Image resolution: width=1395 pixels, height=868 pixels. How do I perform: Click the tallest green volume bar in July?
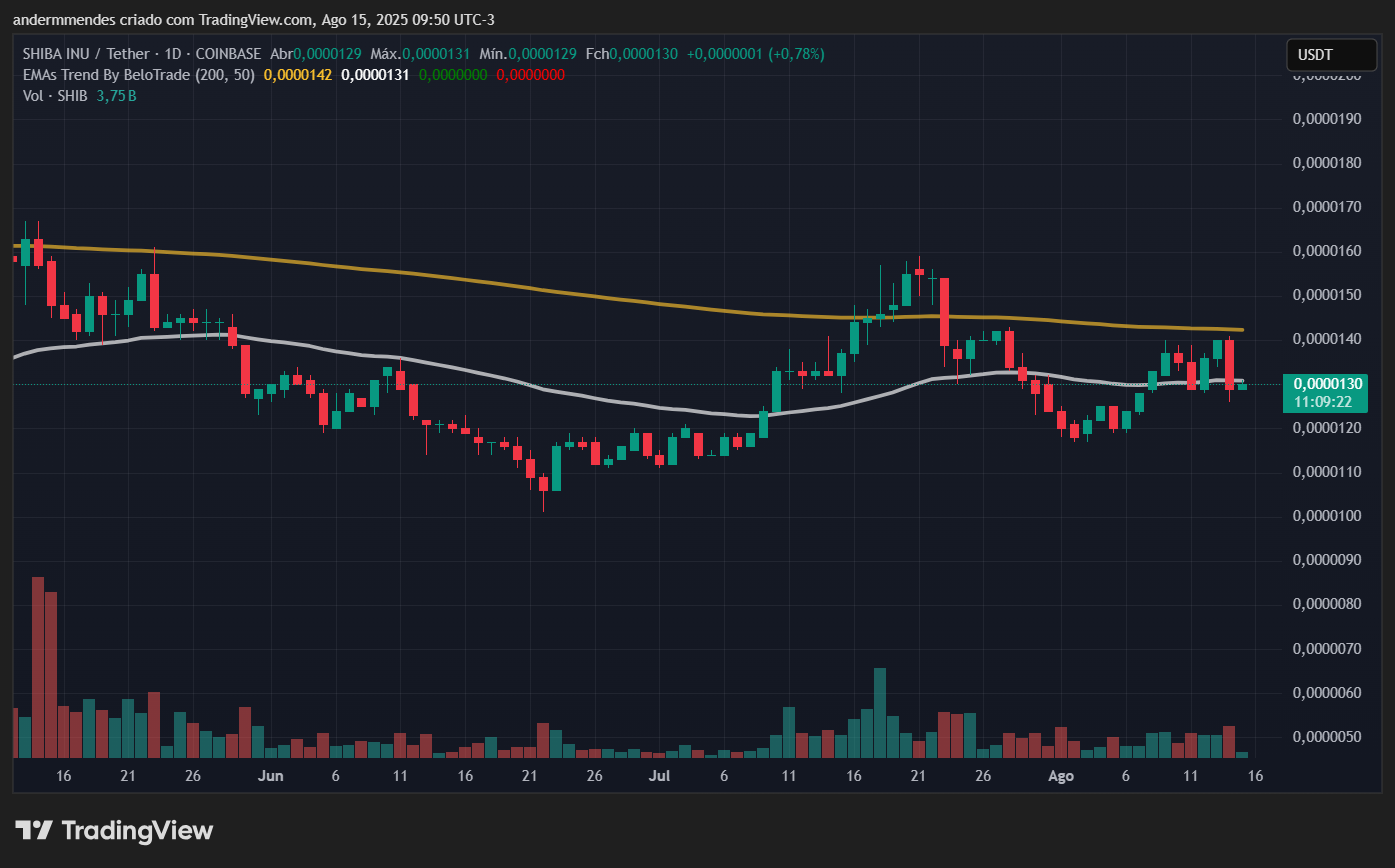point(880,712)
